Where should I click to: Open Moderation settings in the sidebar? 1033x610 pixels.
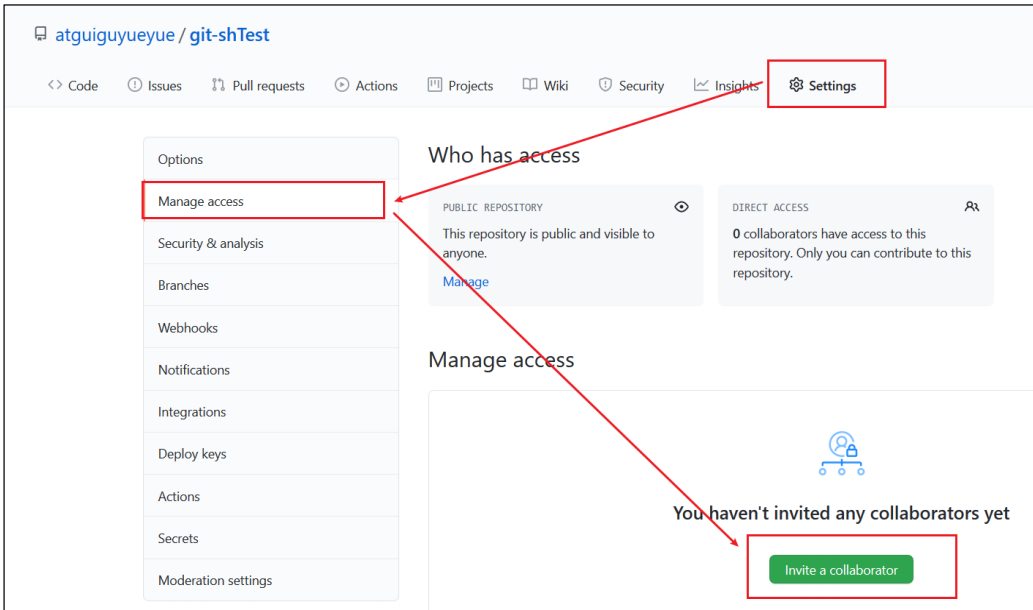[271, 580]
